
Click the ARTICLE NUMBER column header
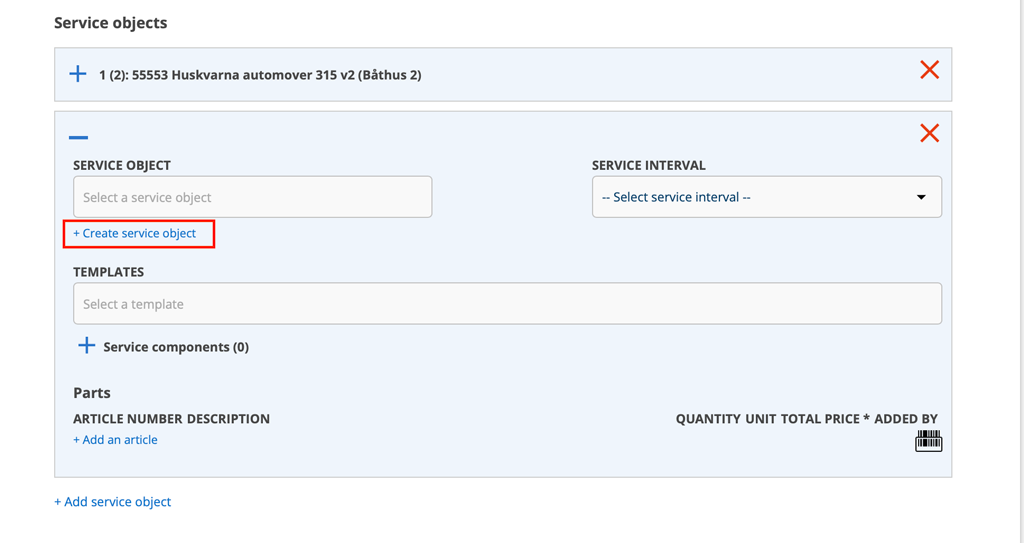click(x=127, y=419)
